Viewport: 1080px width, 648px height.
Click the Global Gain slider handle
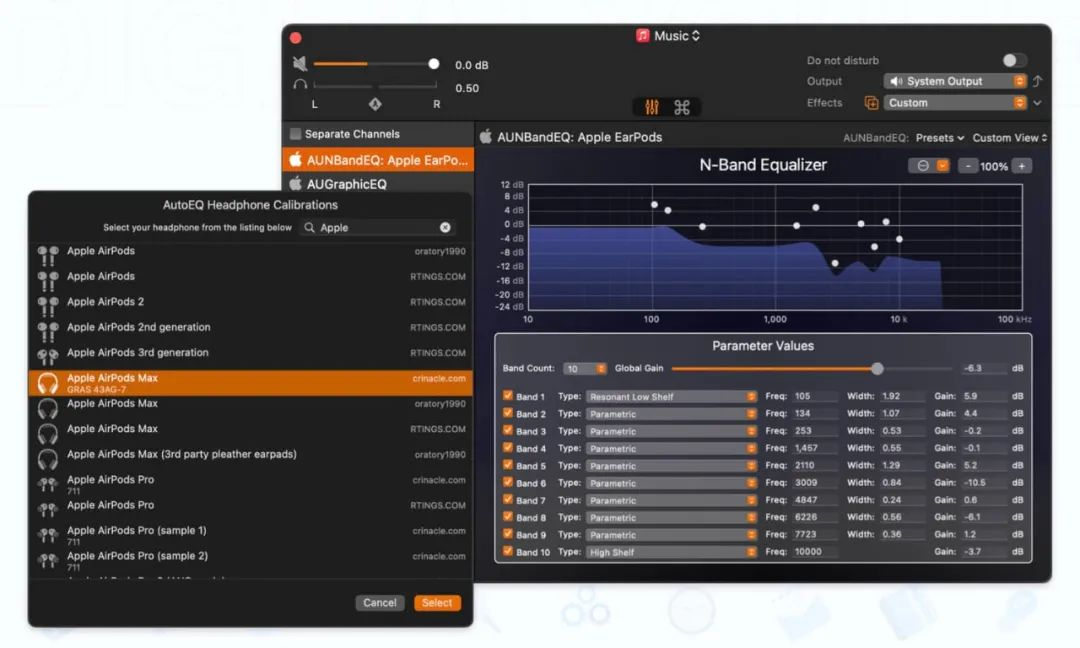coord(877,369)
